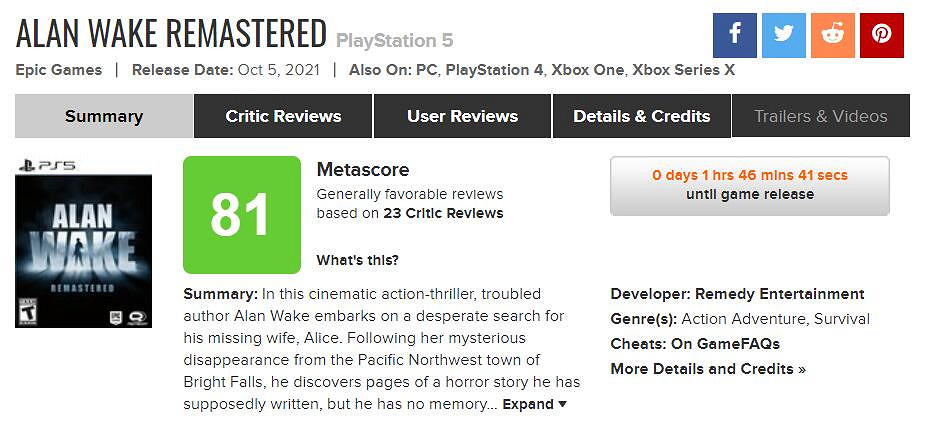Open the Trailers & Videos tab
This screenshot has width=925, height=425.
(x=820, y=116)
